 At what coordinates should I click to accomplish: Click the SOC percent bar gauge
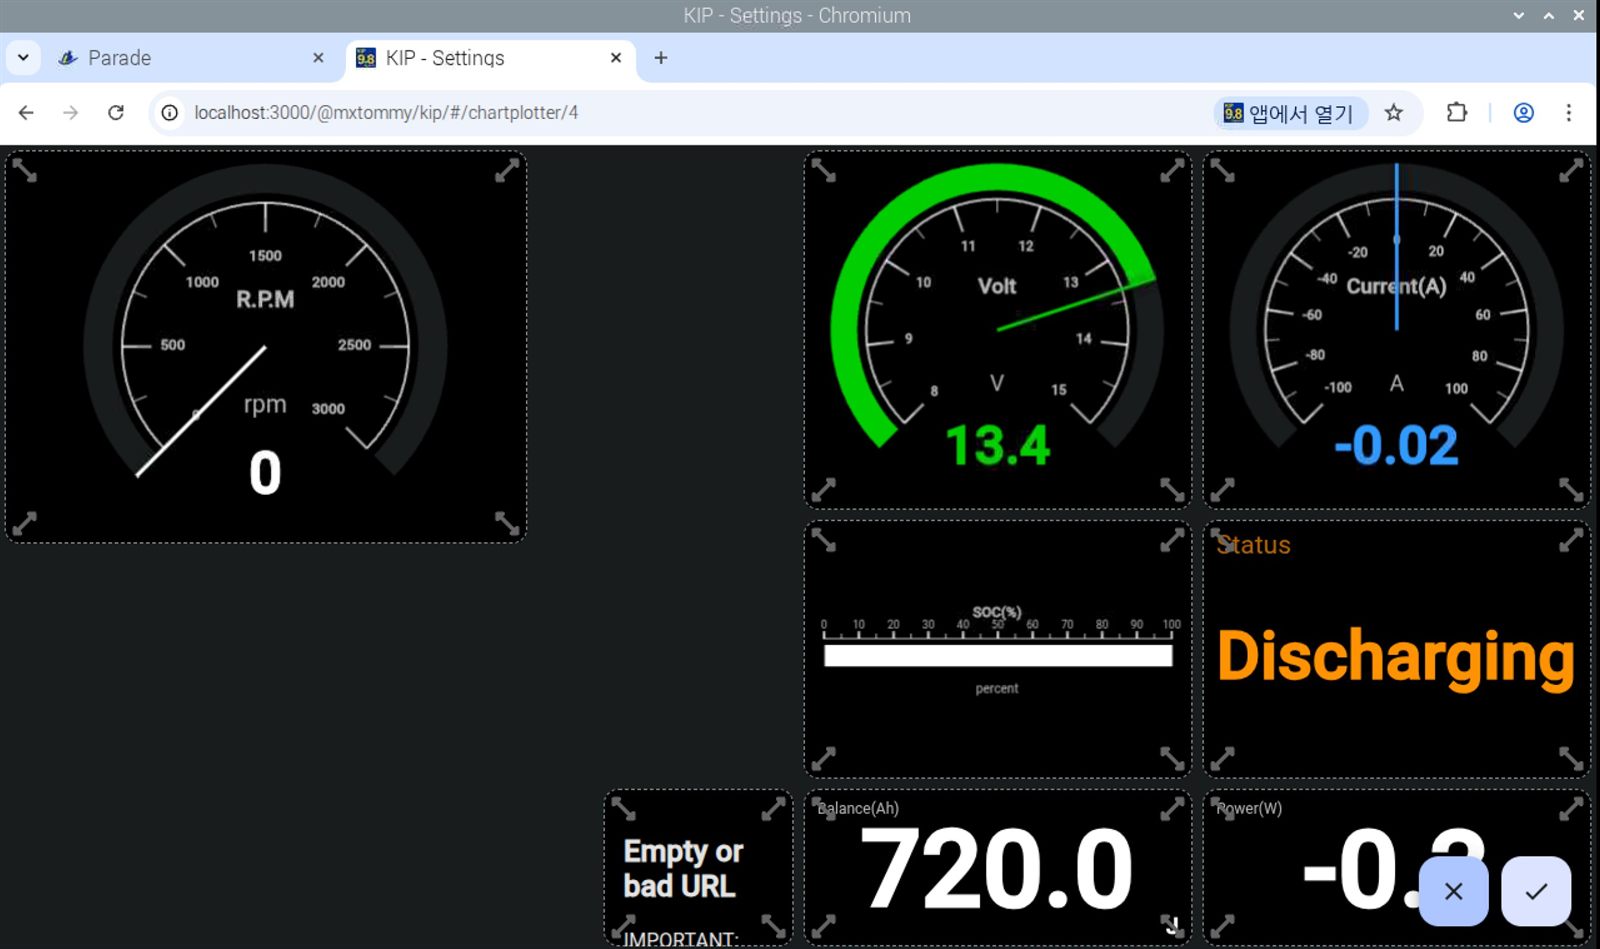pos(997,655)
